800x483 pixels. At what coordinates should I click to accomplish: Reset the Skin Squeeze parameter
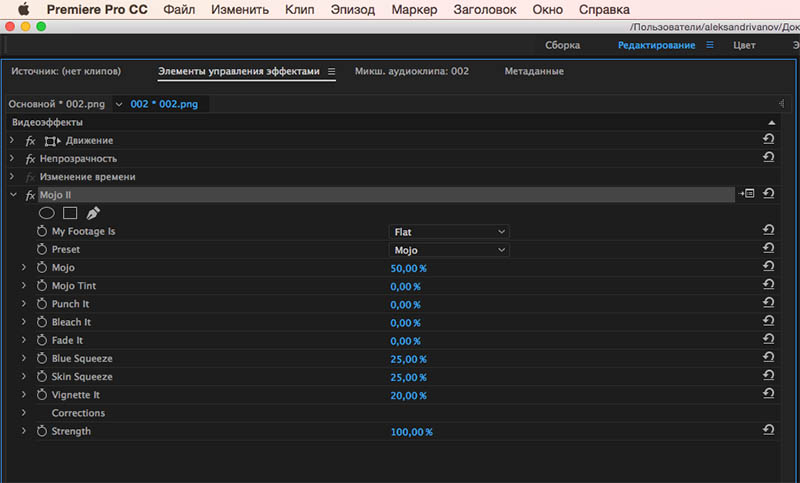(768, 375)
